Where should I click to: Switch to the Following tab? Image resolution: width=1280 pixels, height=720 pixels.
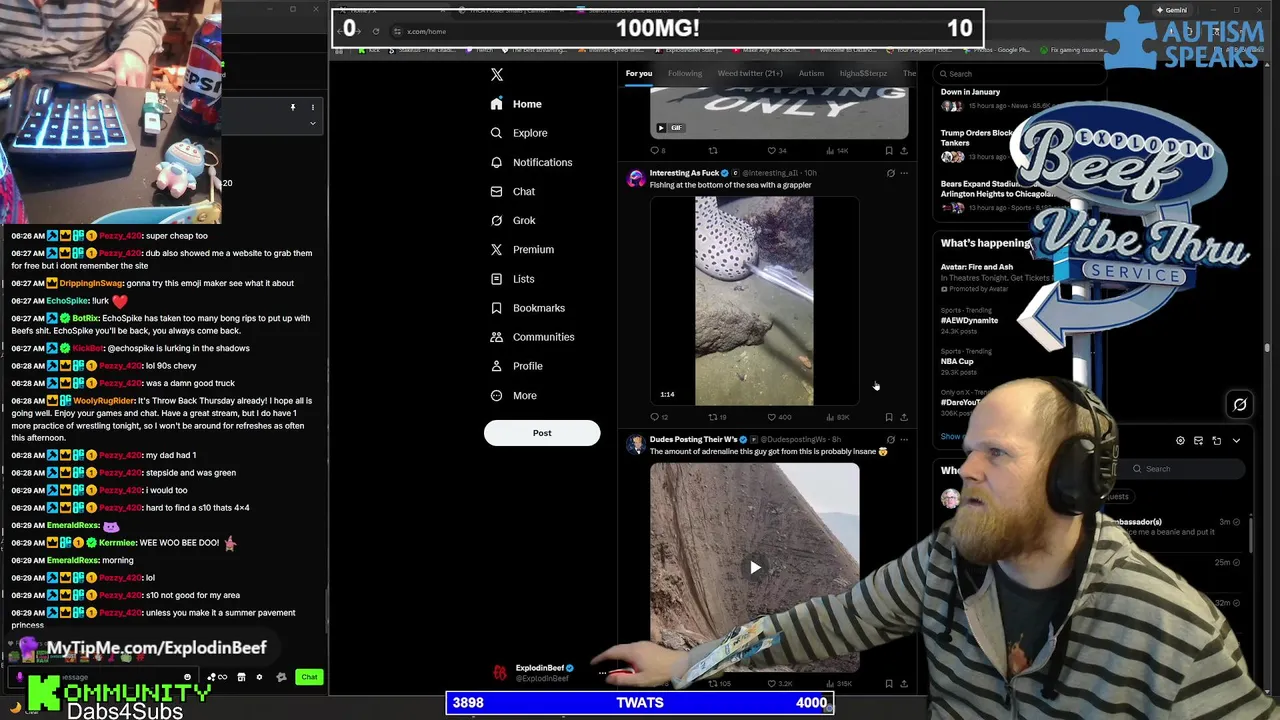[685, 73]
